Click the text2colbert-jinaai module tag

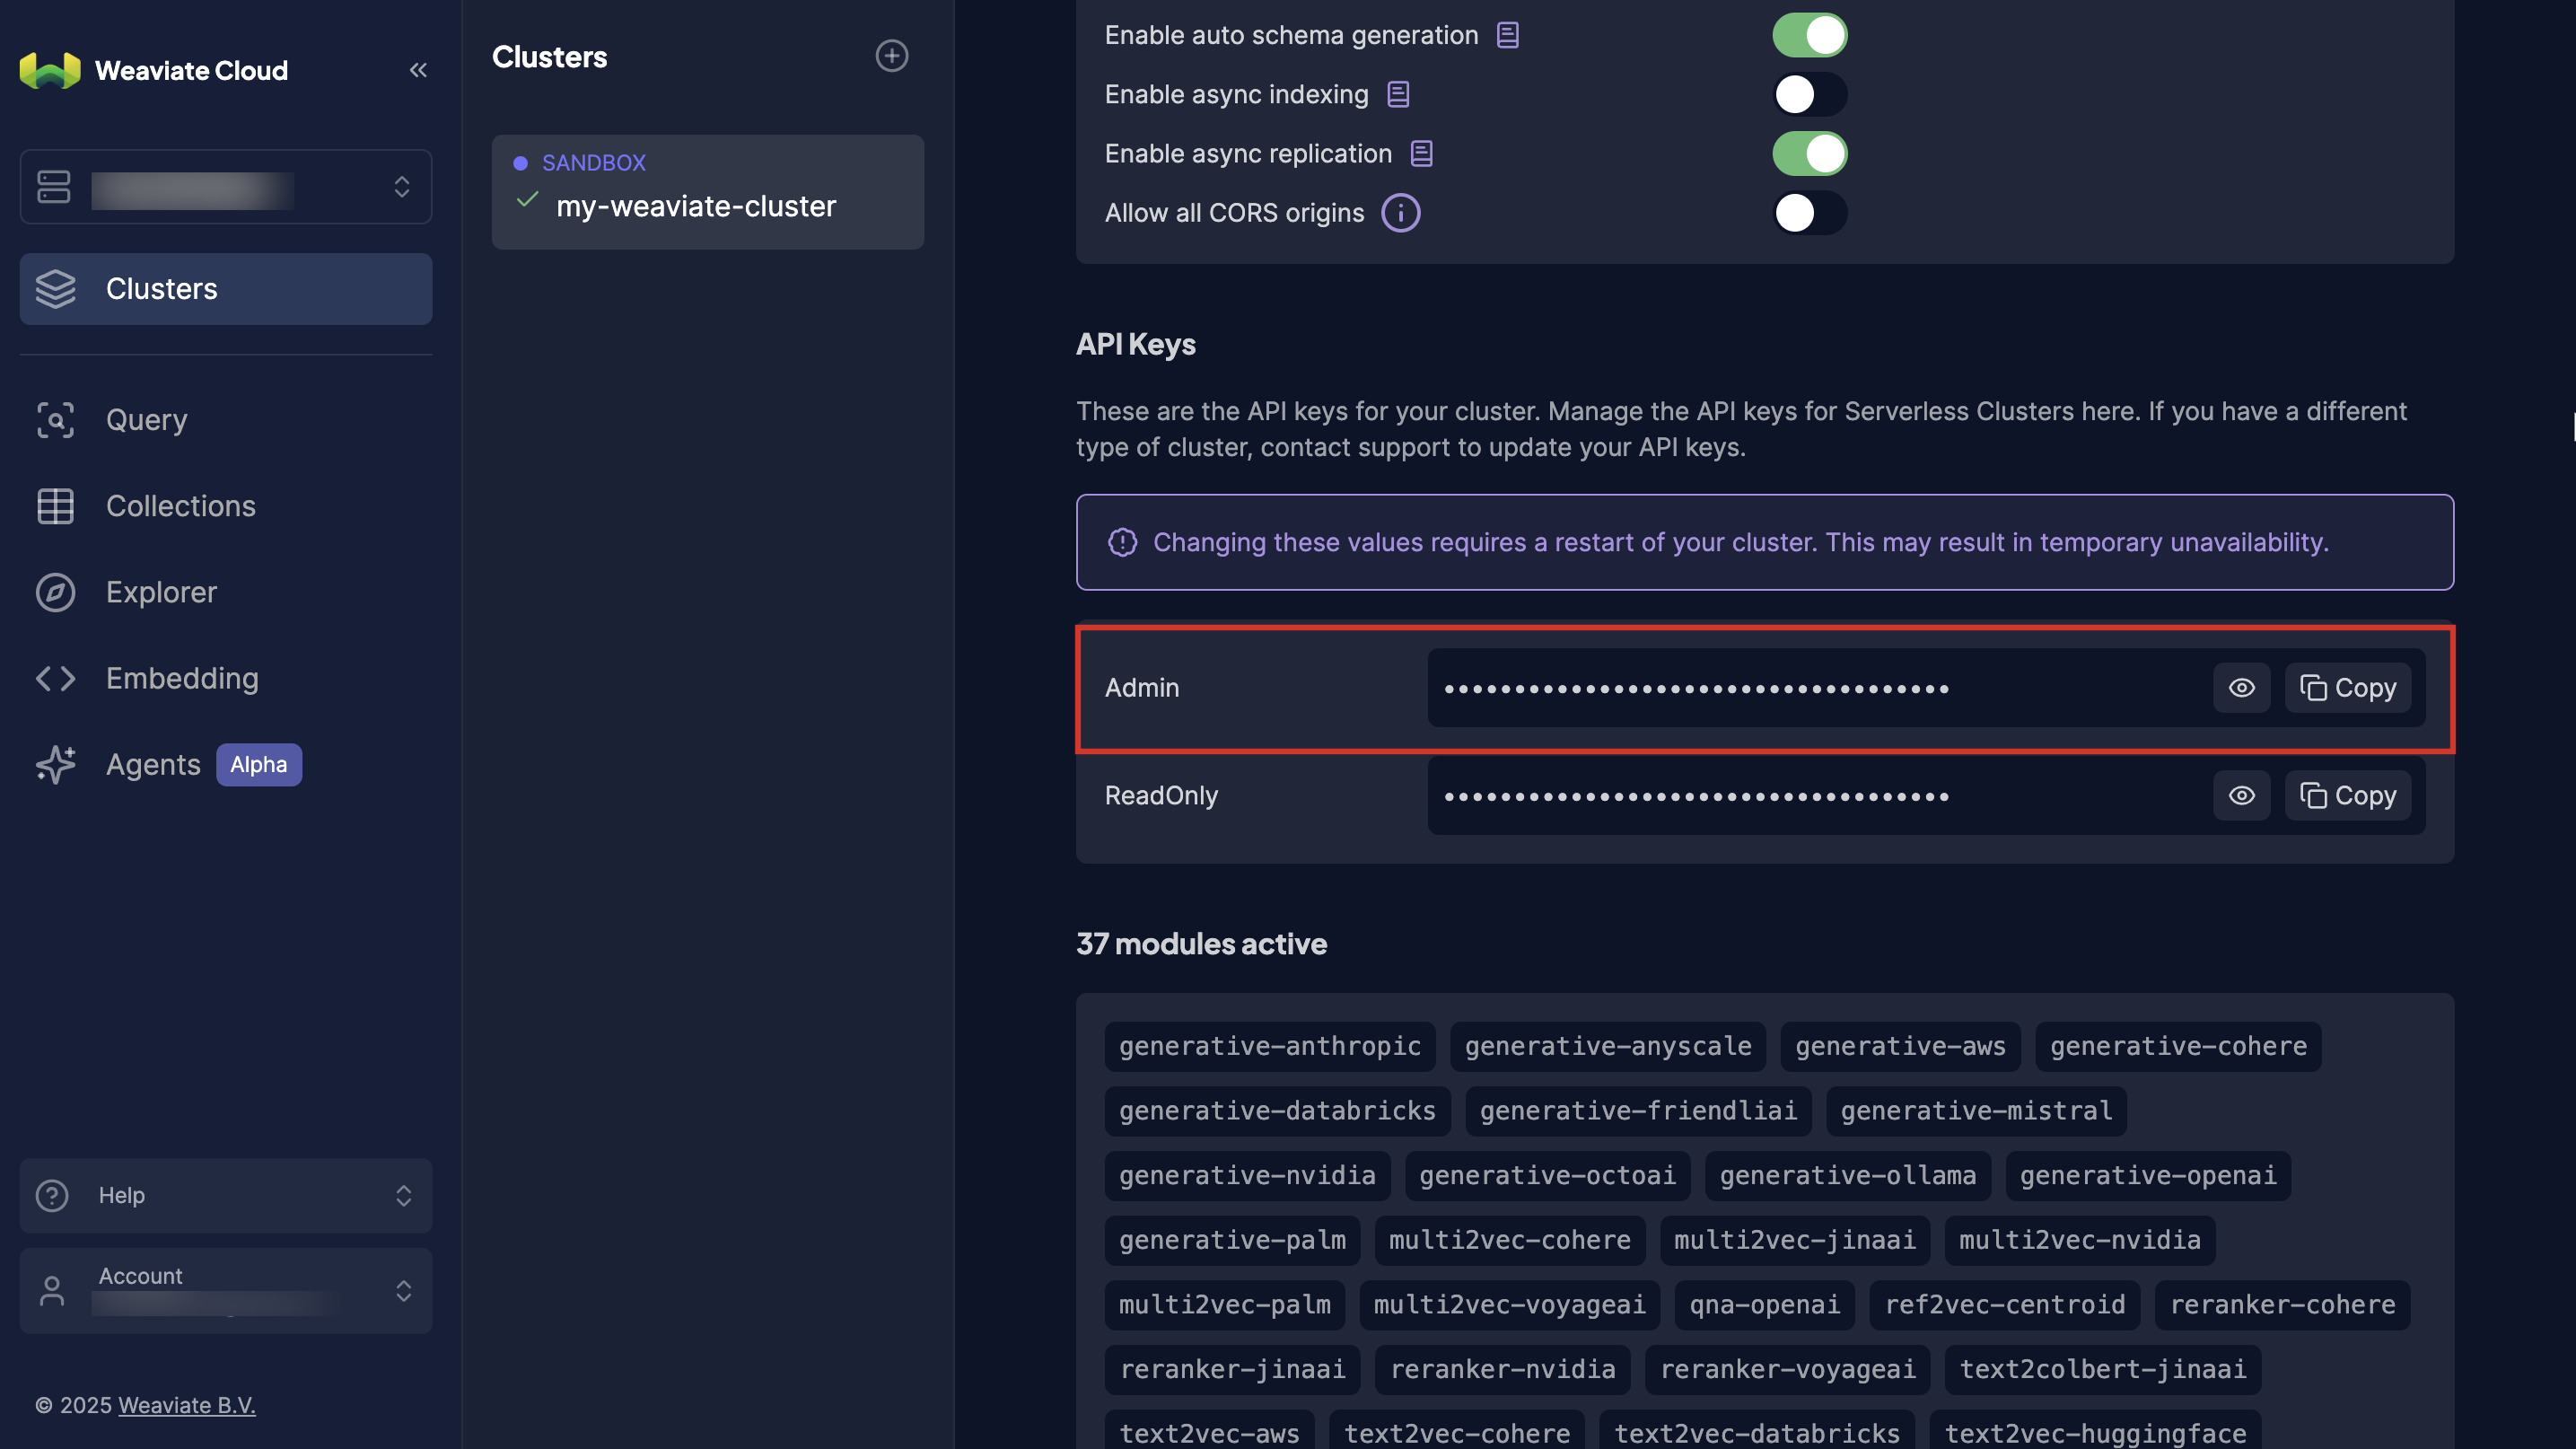pos(2103,1369)
